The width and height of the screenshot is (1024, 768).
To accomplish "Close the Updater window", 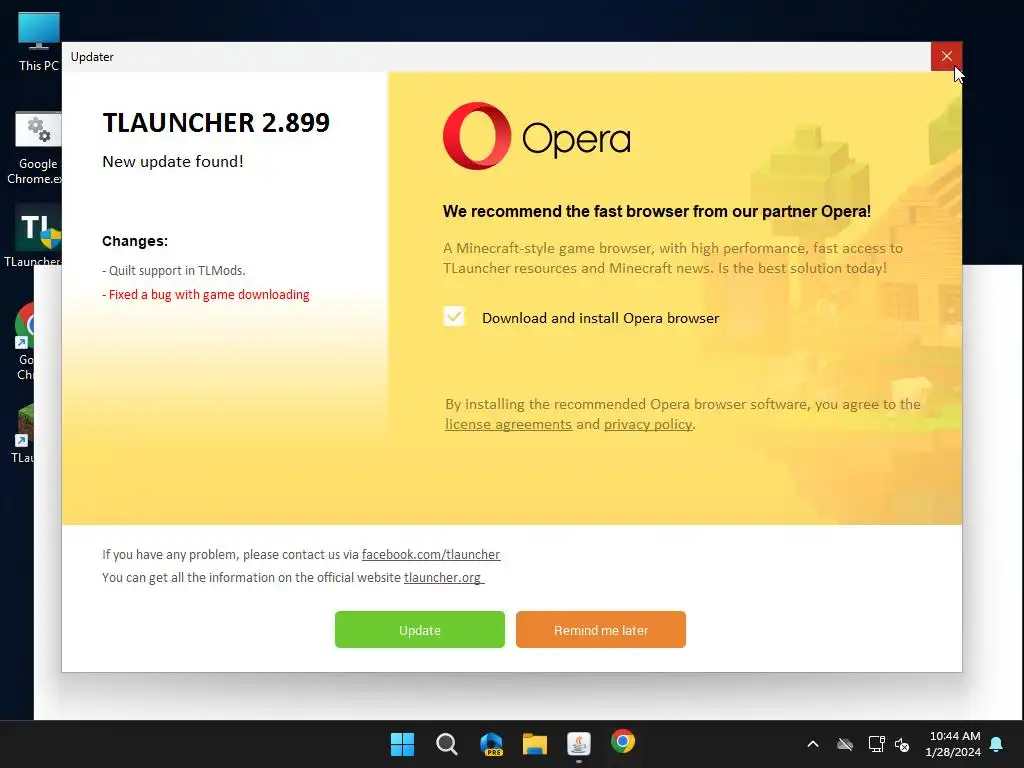I will pos(946,56).
